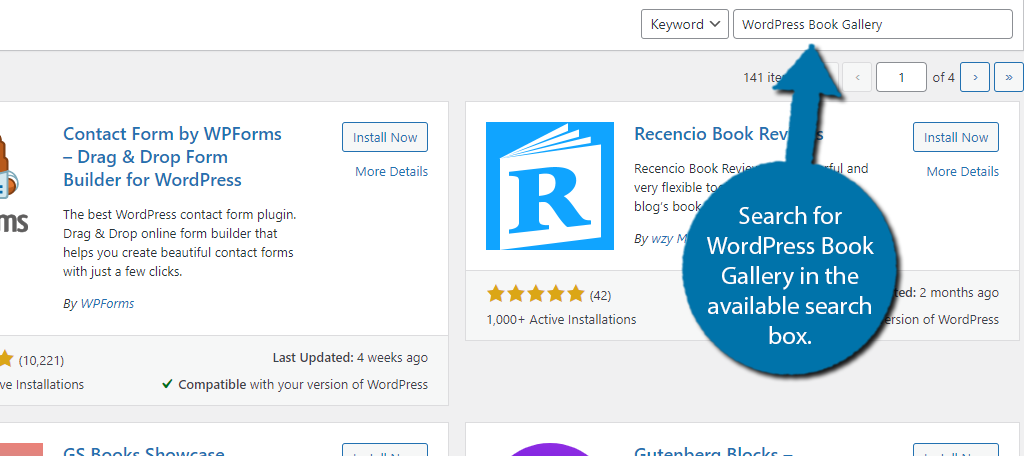Open the Recencio Book Reviews title link
The width and height of the screenshot is (1024, 456).
(728, 134)
